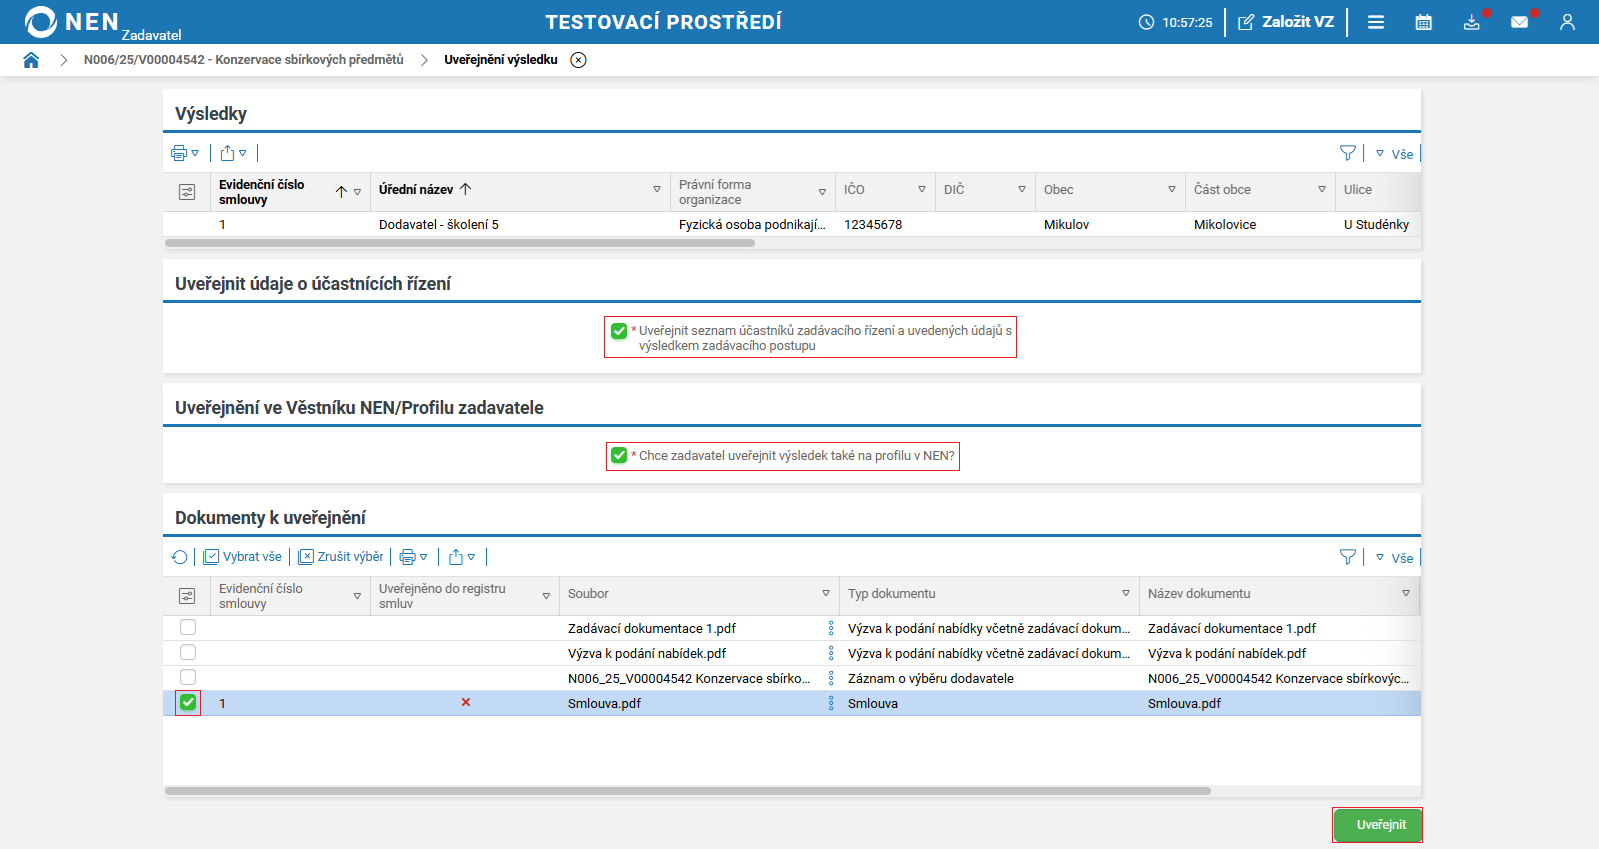Screen dimensions: 1599x849
Task: Open the IČO column dropdown arrow
Action: 921,190
